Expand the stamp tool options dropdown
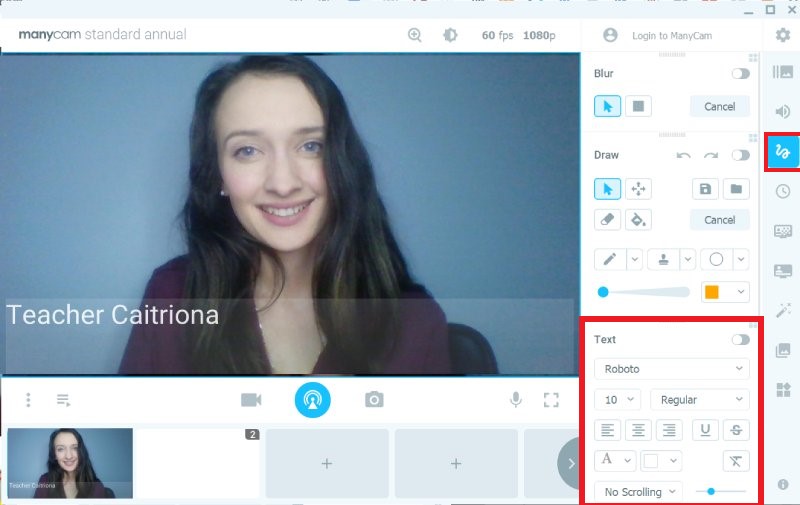 point(688,260)
